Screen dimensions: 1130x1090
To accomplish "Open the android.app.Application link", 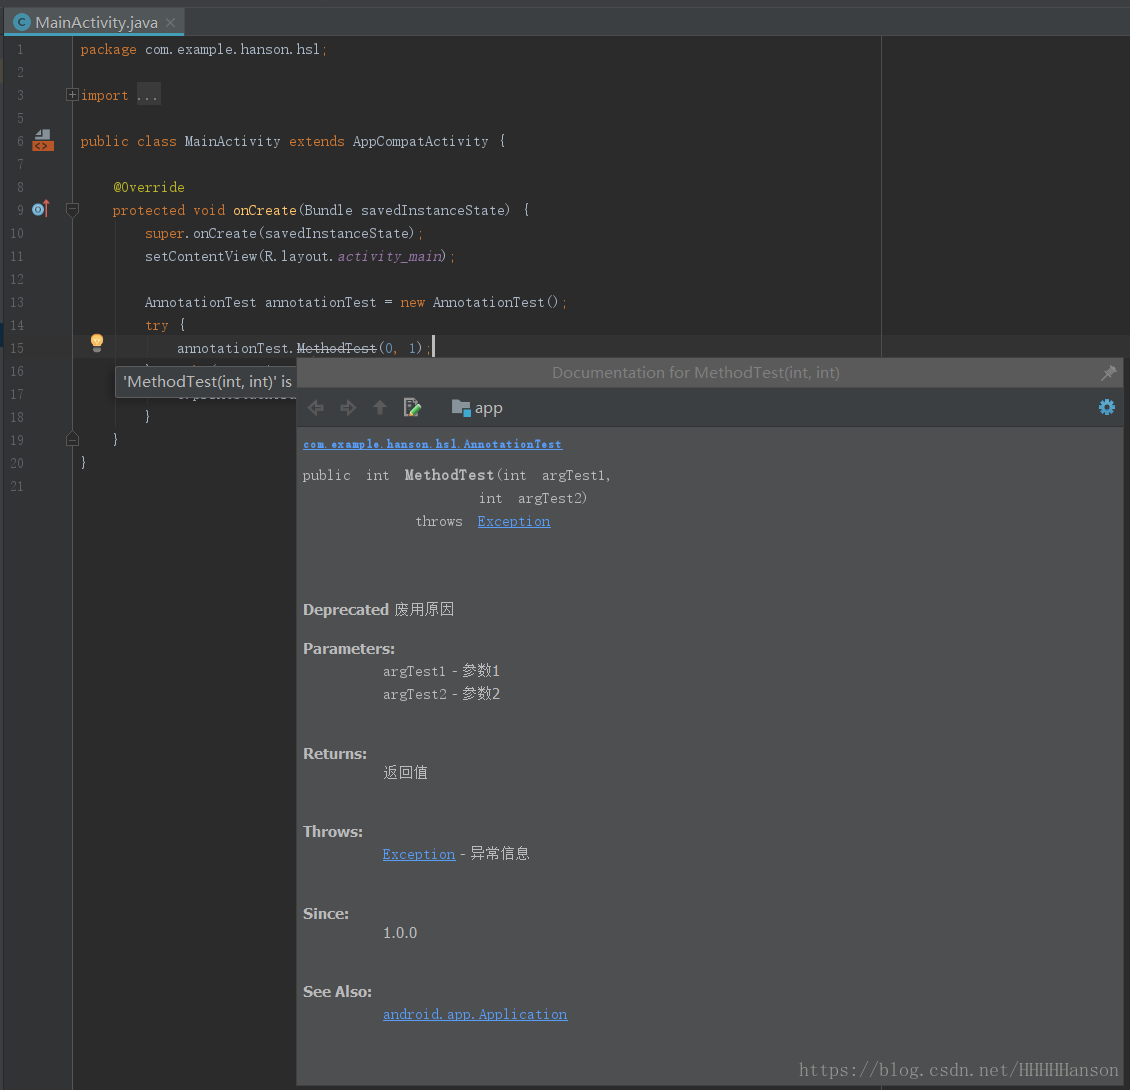I will click(475, 1014).
